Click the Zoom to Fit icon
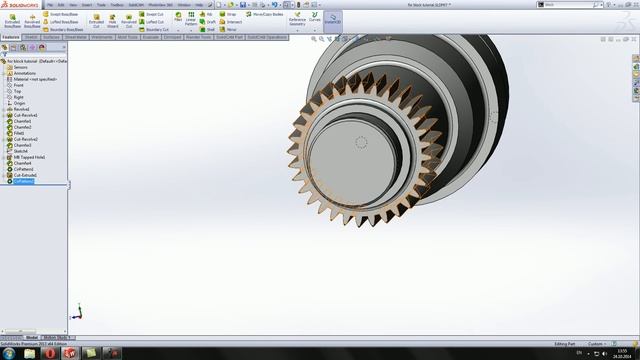 coord(314,39)
